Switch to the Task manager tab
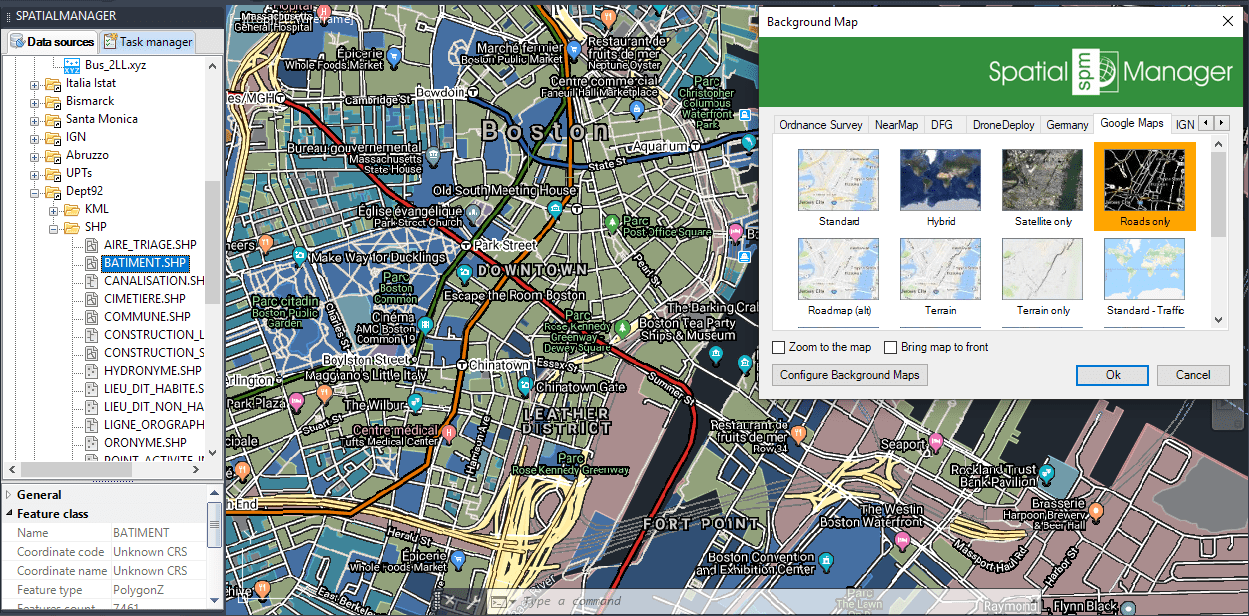This screenshot has width=1249, height=616. [x=147, y=42]
